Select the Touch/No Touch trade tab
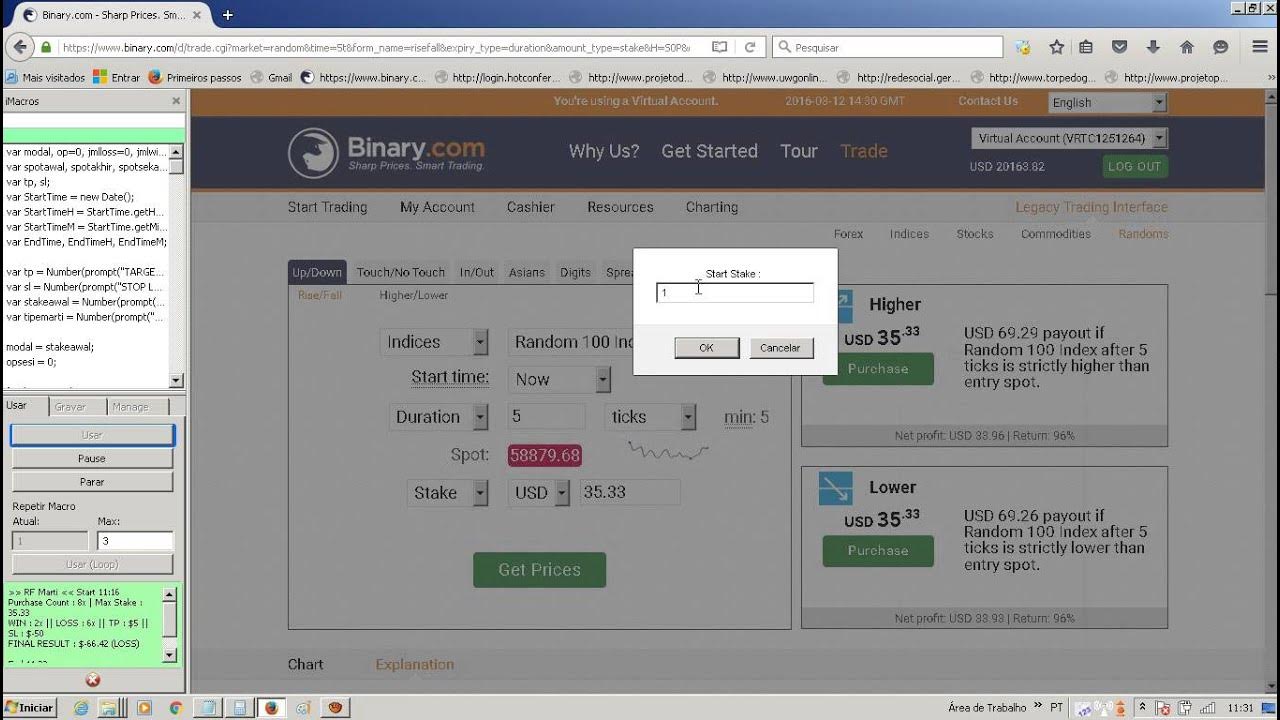Screen dimensions: 1280x720 coord(400,272)
